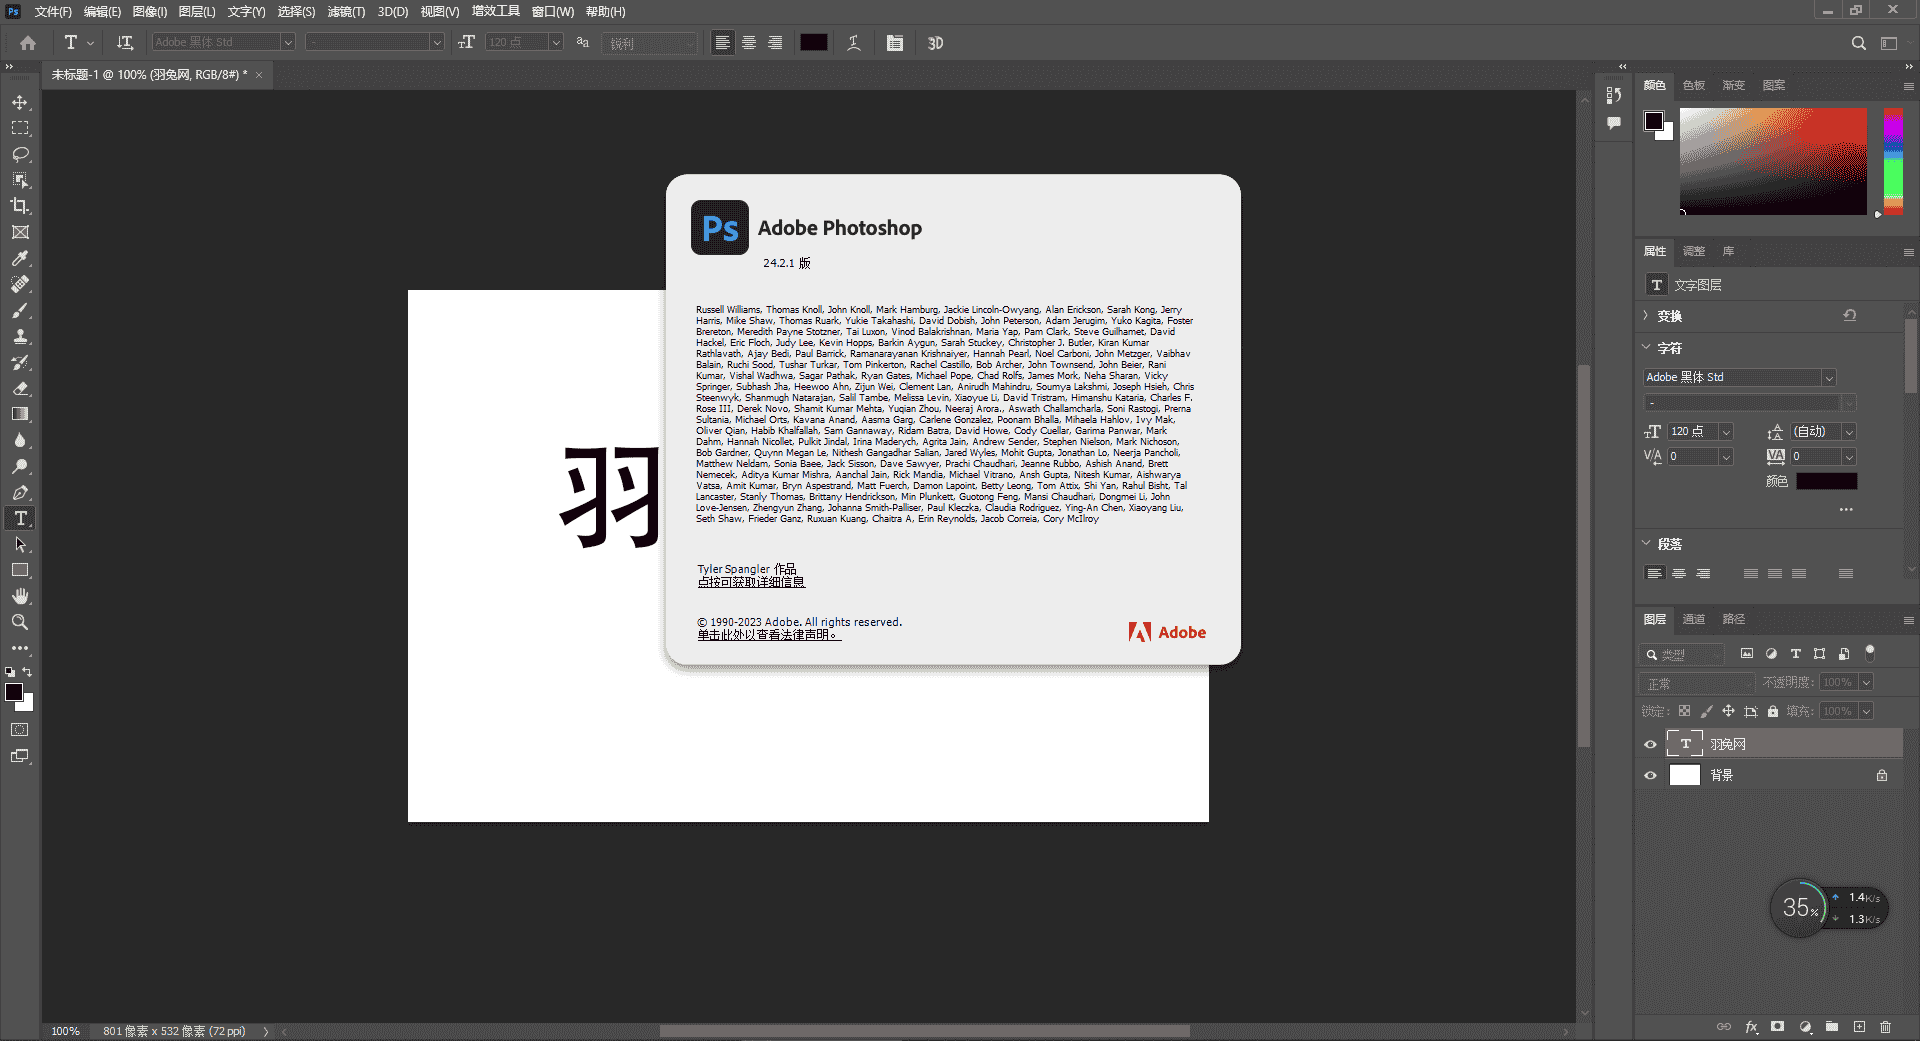The height and width of the screenshot is (1041, 1920).
Task: Click the 不透明度 opacity input field
Action: point(1837,682)
